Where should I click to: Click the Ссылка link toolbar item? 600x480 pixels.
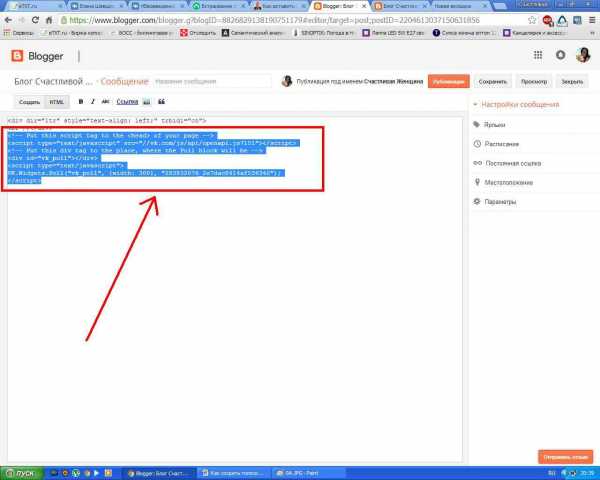pos(127,101)
